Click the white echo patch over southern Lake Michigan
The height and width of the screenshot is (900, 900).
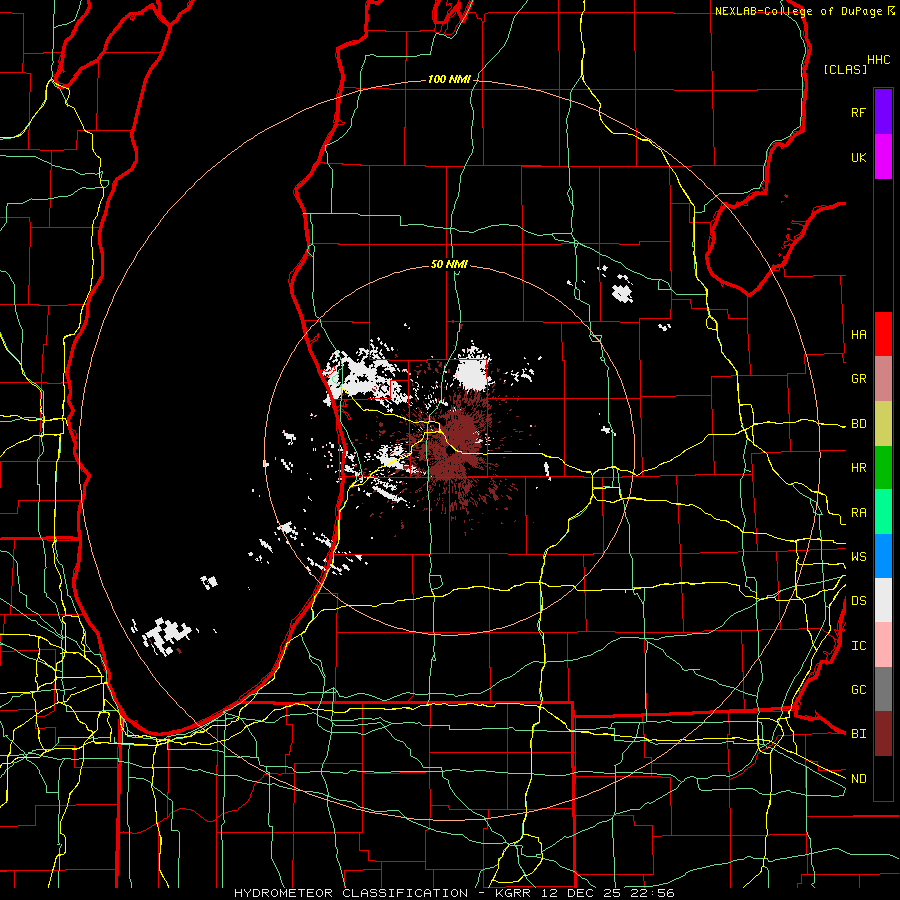[x=166, y=635]
